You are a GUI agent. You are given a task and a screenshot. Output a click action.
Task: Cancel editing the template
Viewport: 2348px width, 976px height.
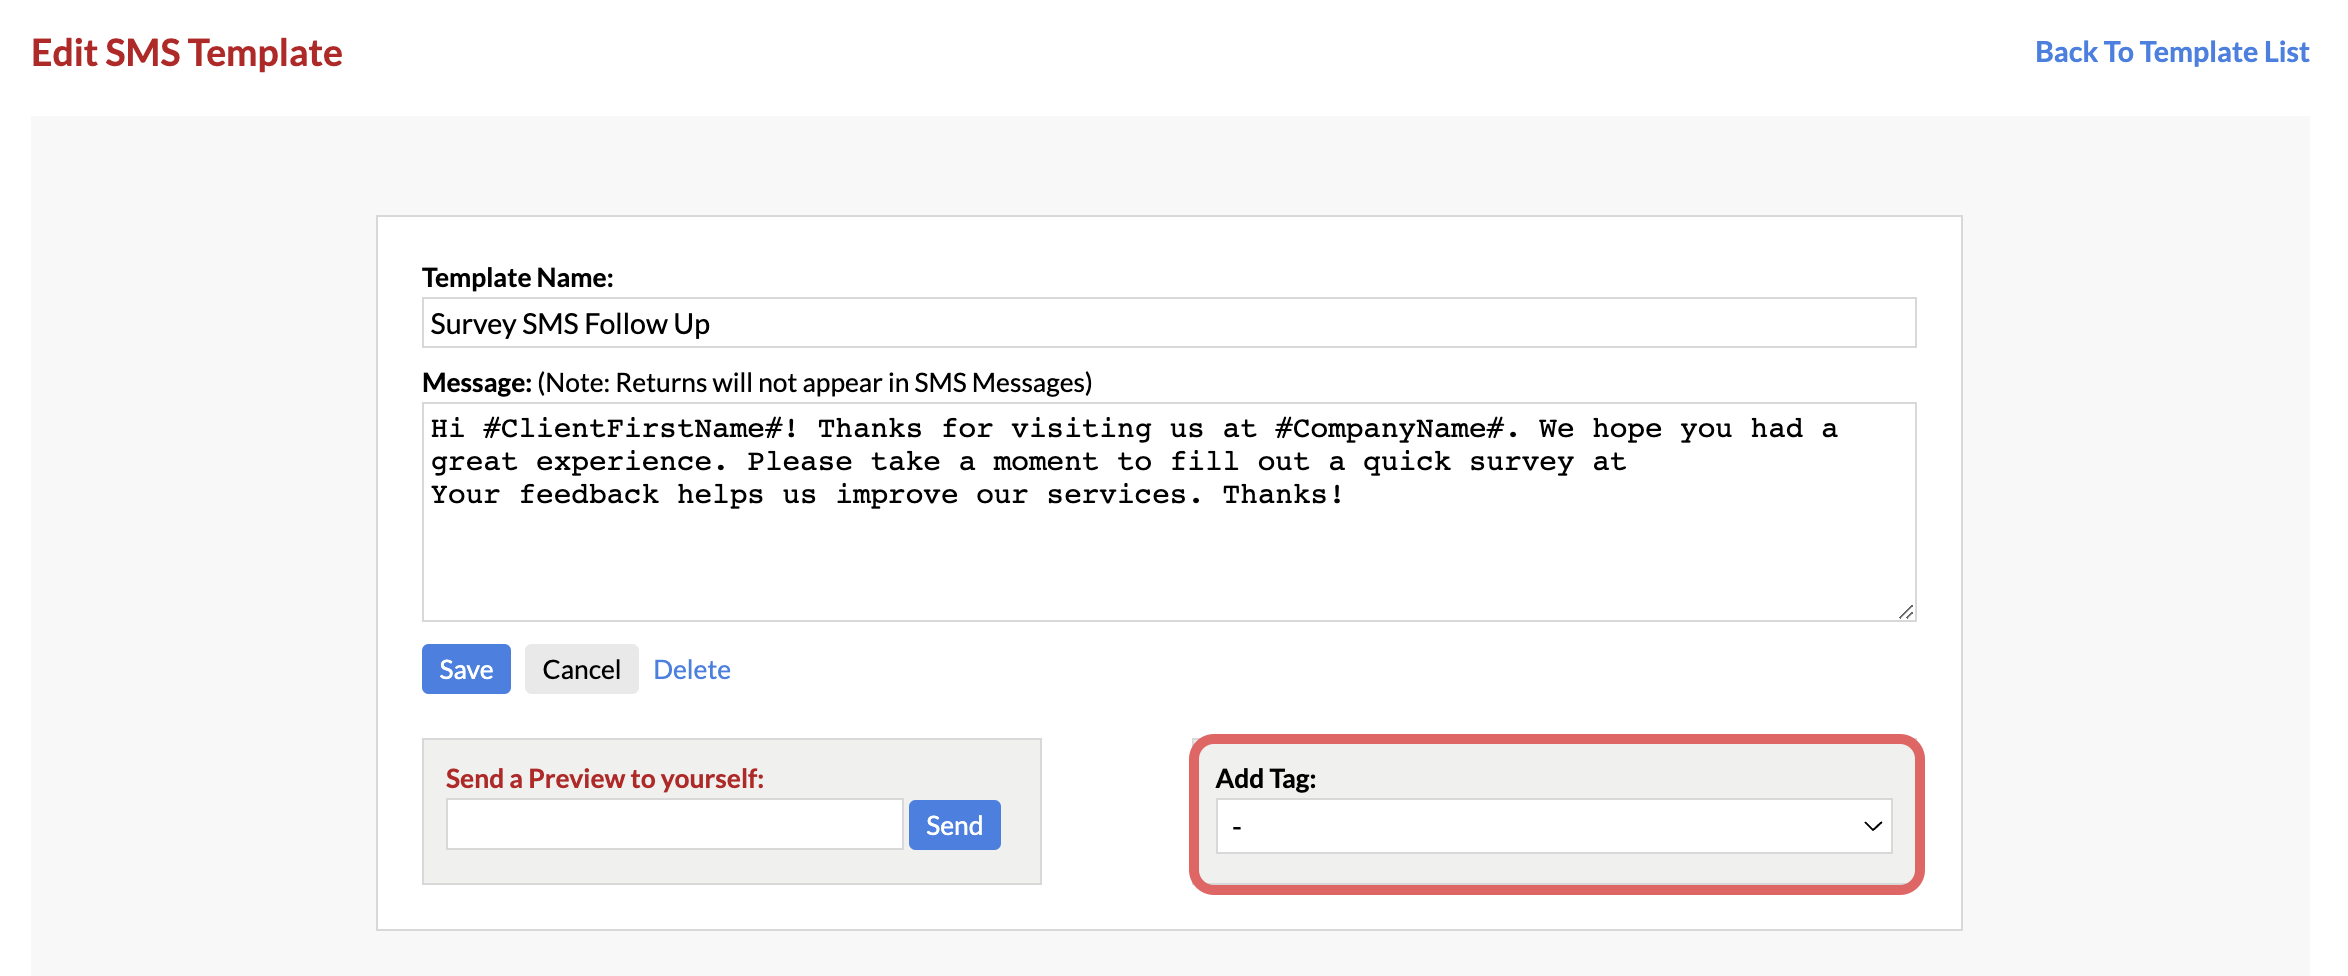tap(581, 669)
